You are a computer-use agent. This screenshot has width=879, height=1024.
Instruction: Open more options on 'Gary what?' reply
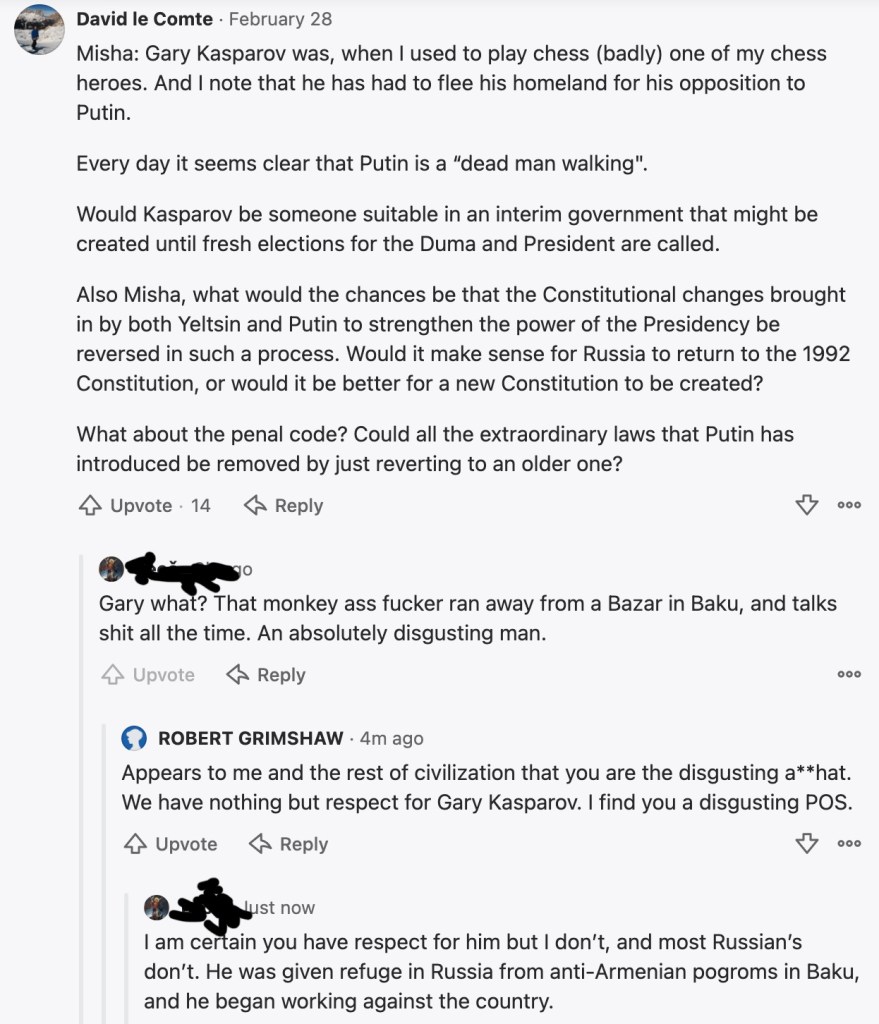coord(849,676)
